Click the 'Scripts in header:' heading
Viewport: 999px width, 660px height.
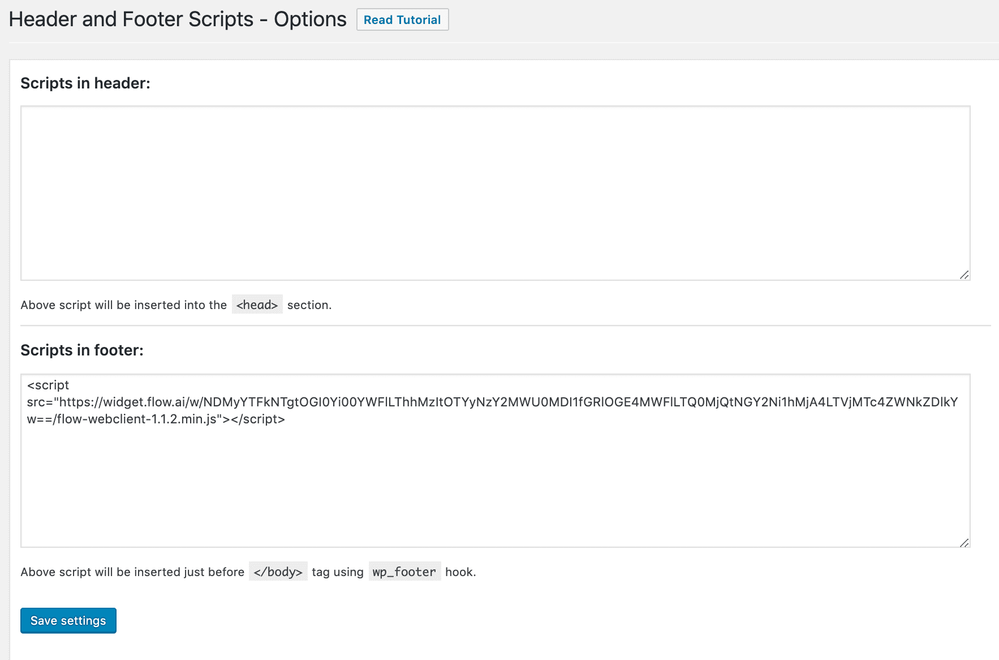[85, 83]
